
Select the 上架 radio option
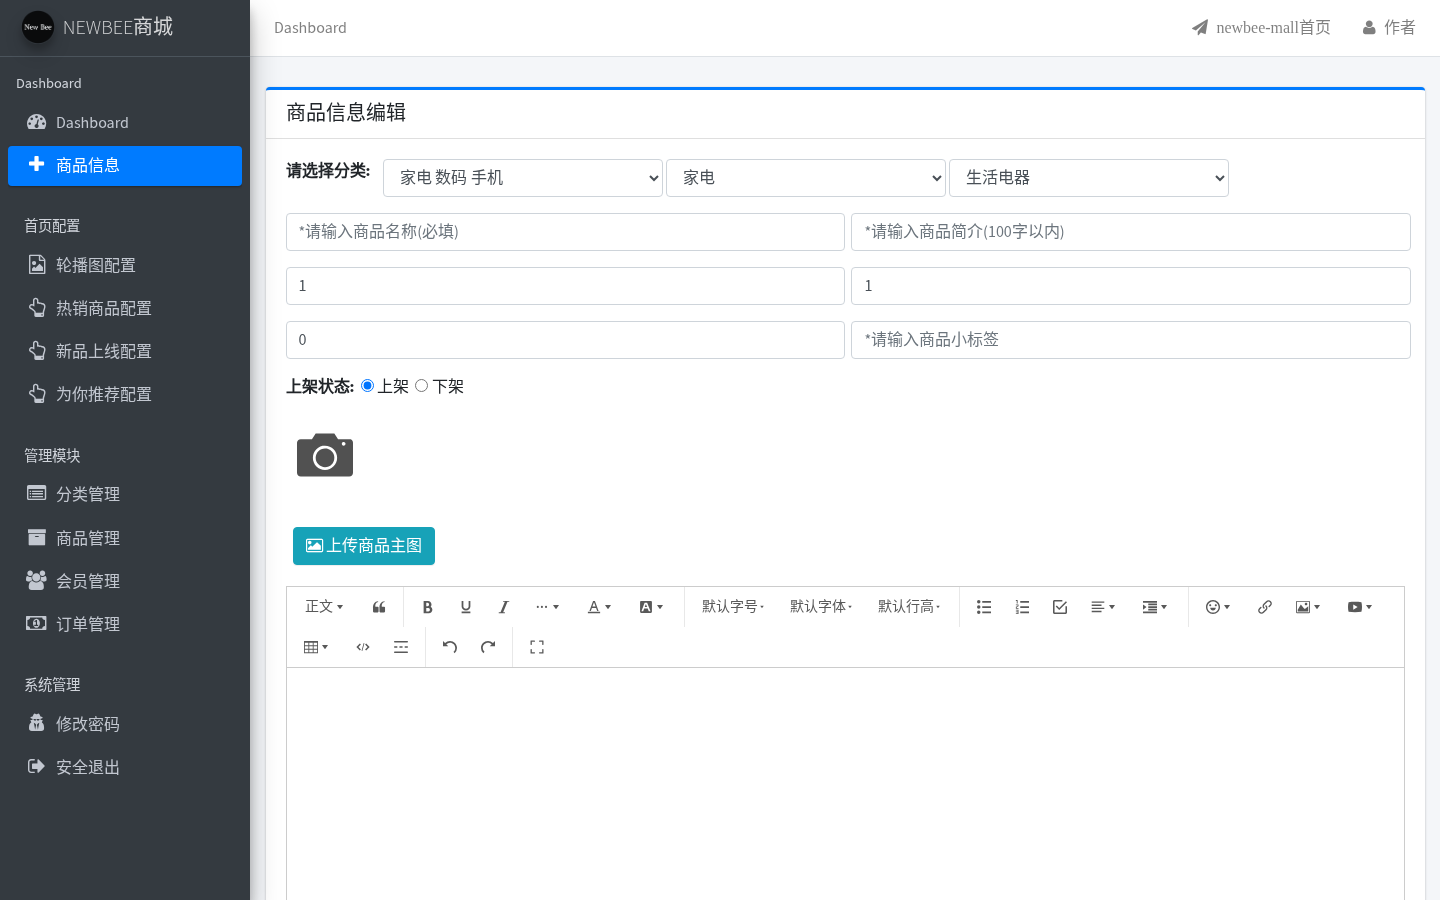[x=367, y=386]
